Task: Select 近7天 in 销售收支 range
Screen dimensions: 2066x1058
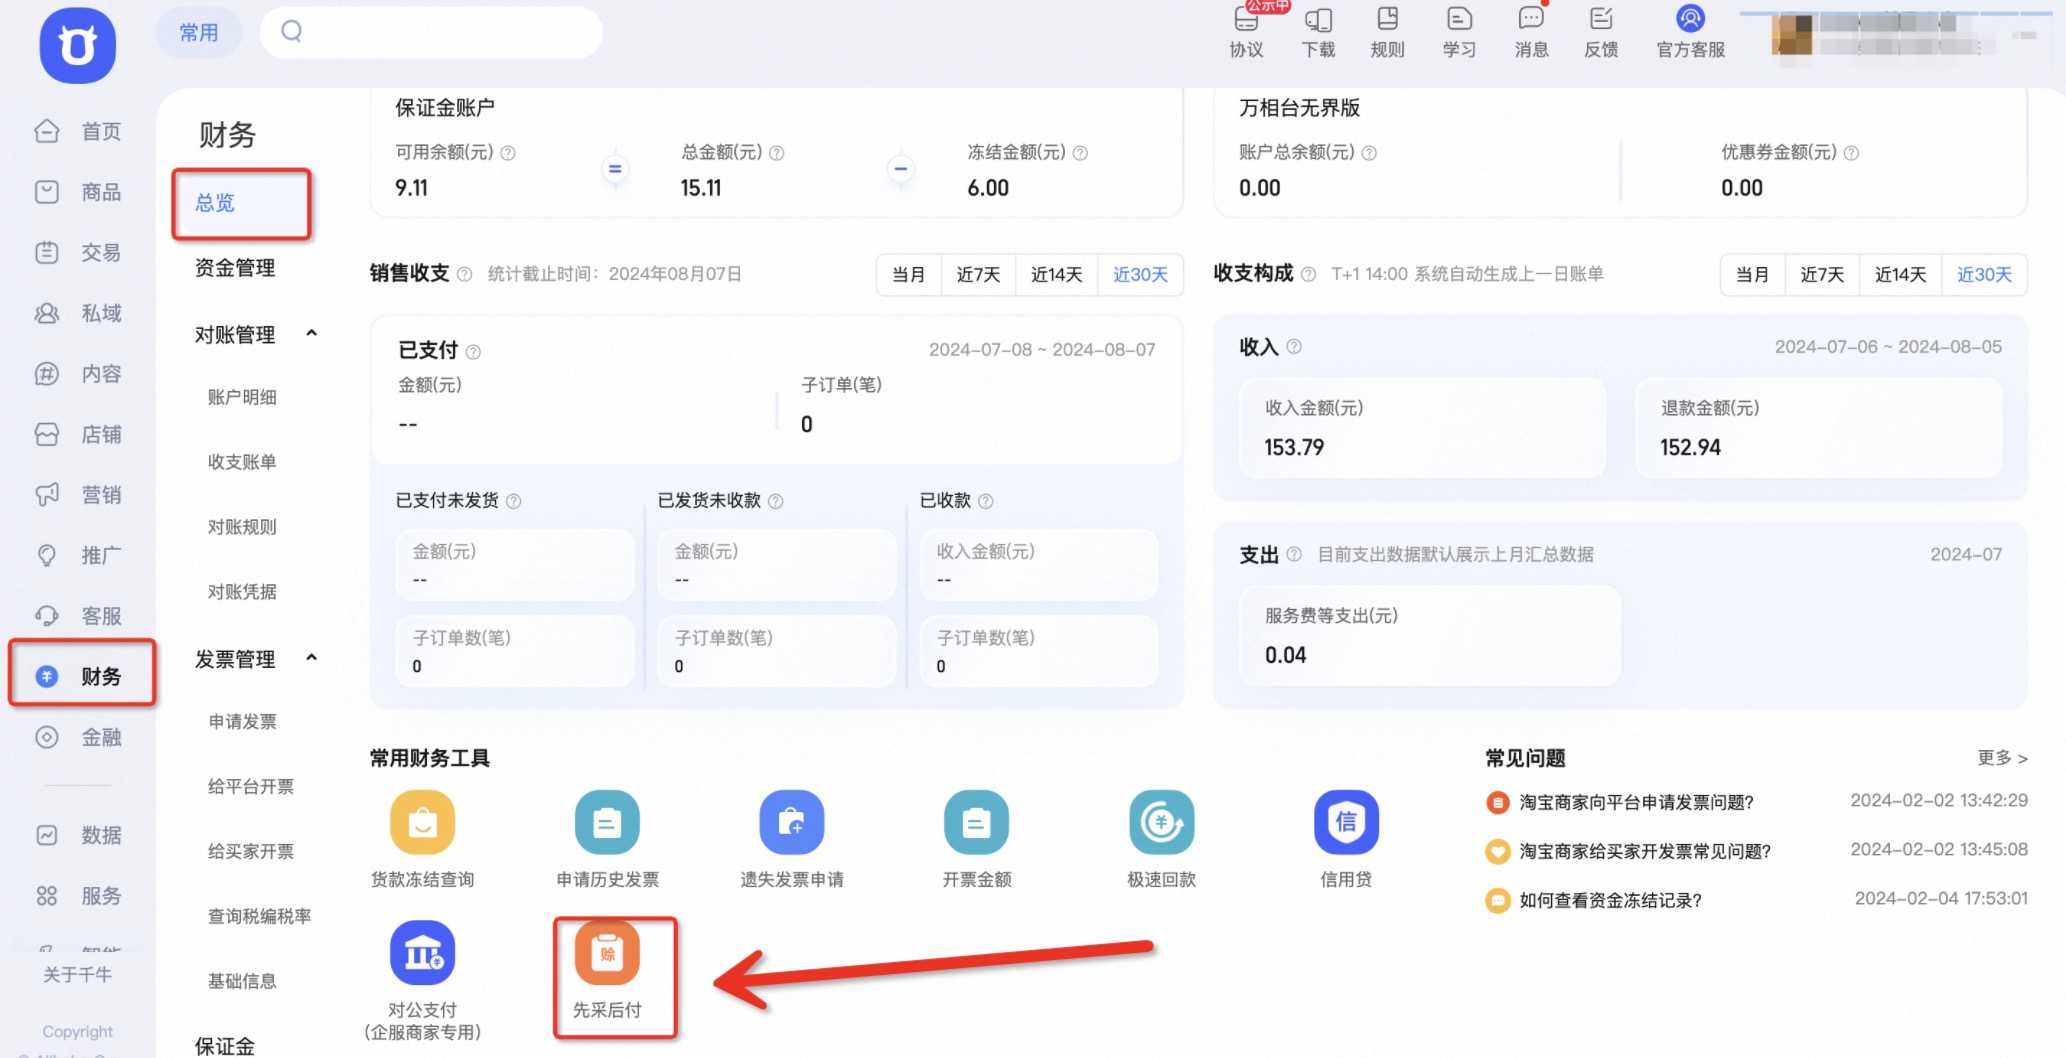Action: (978, 274)
